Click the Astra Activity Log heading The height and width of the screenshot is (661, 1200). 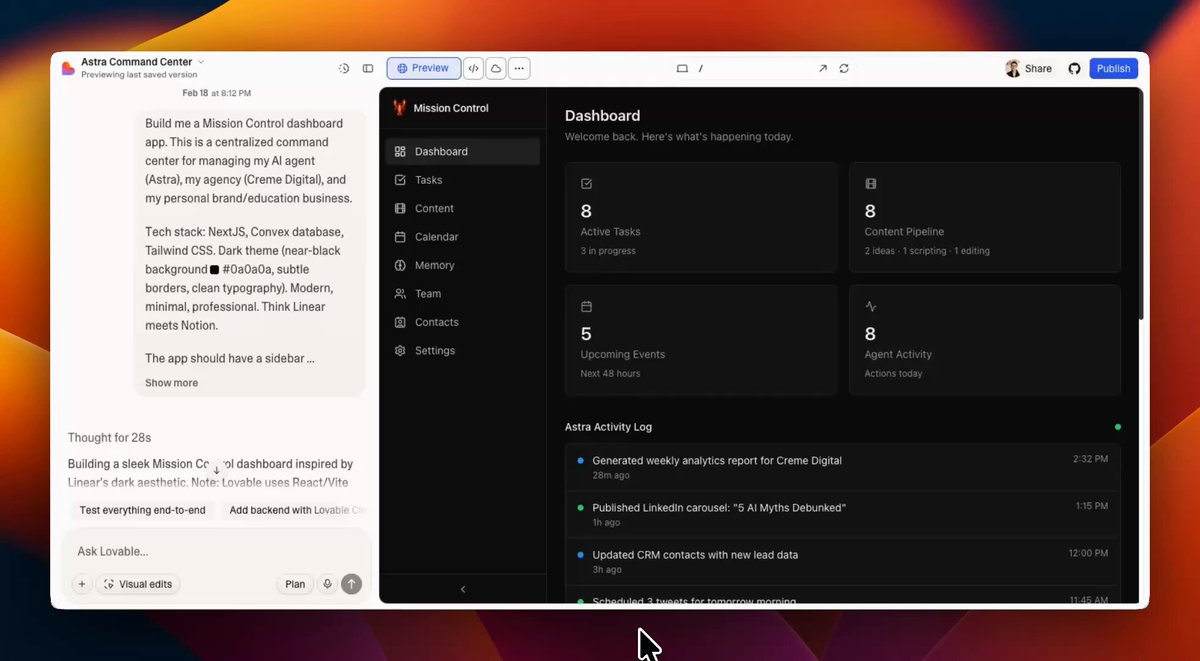click(608, 427)
